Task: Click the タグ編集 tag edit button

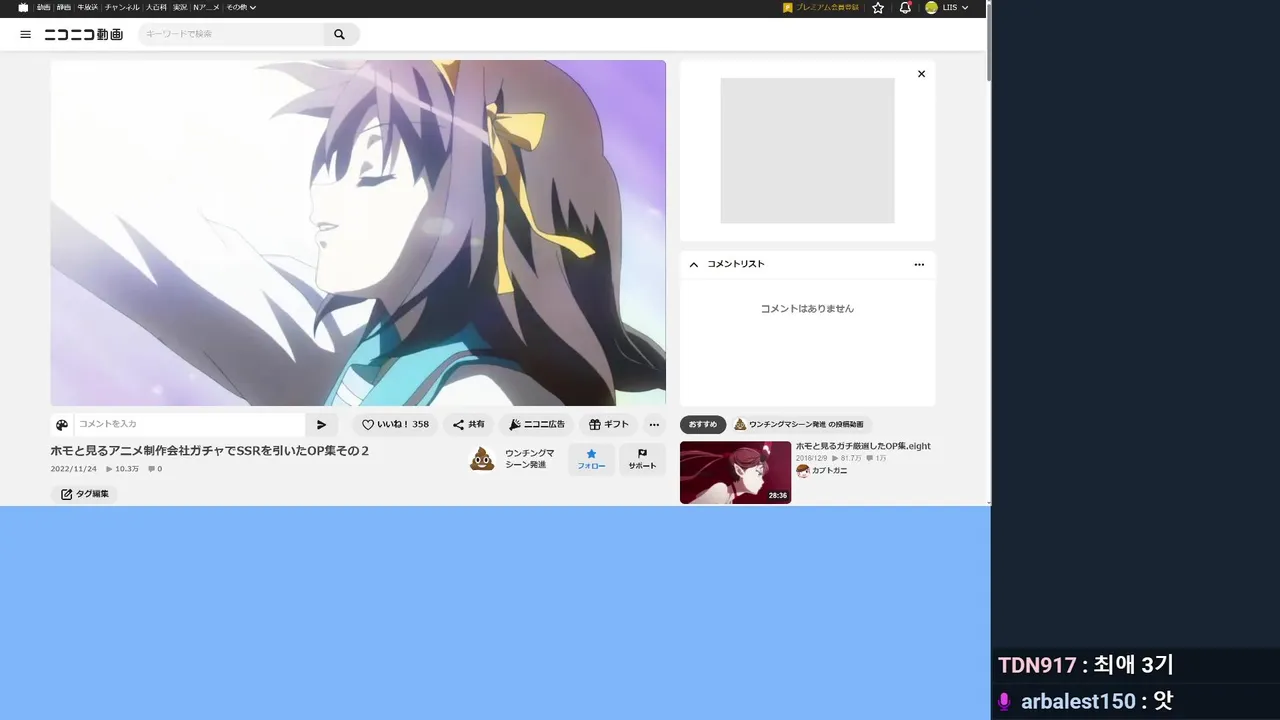Action: point(84,494)
